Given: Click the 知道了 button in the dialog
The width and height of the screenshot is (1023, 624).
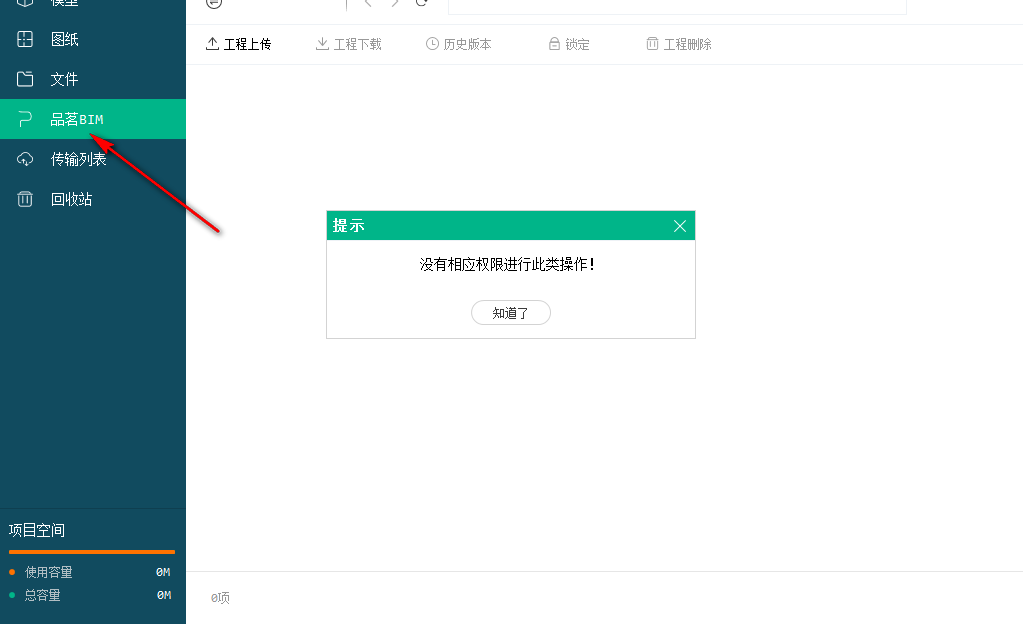Looking at the screenshot, I should point(510,312).
